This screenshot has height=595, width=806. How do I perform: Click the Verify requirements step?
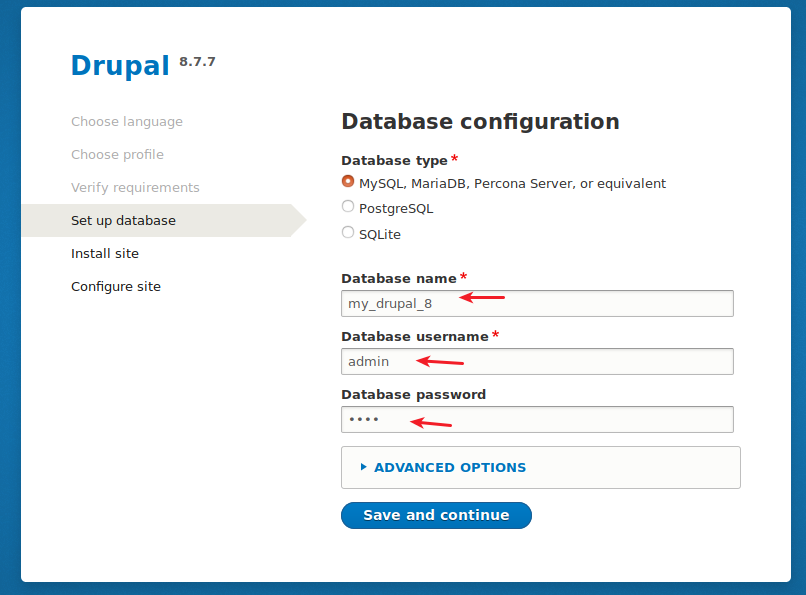tap(135, 187)
